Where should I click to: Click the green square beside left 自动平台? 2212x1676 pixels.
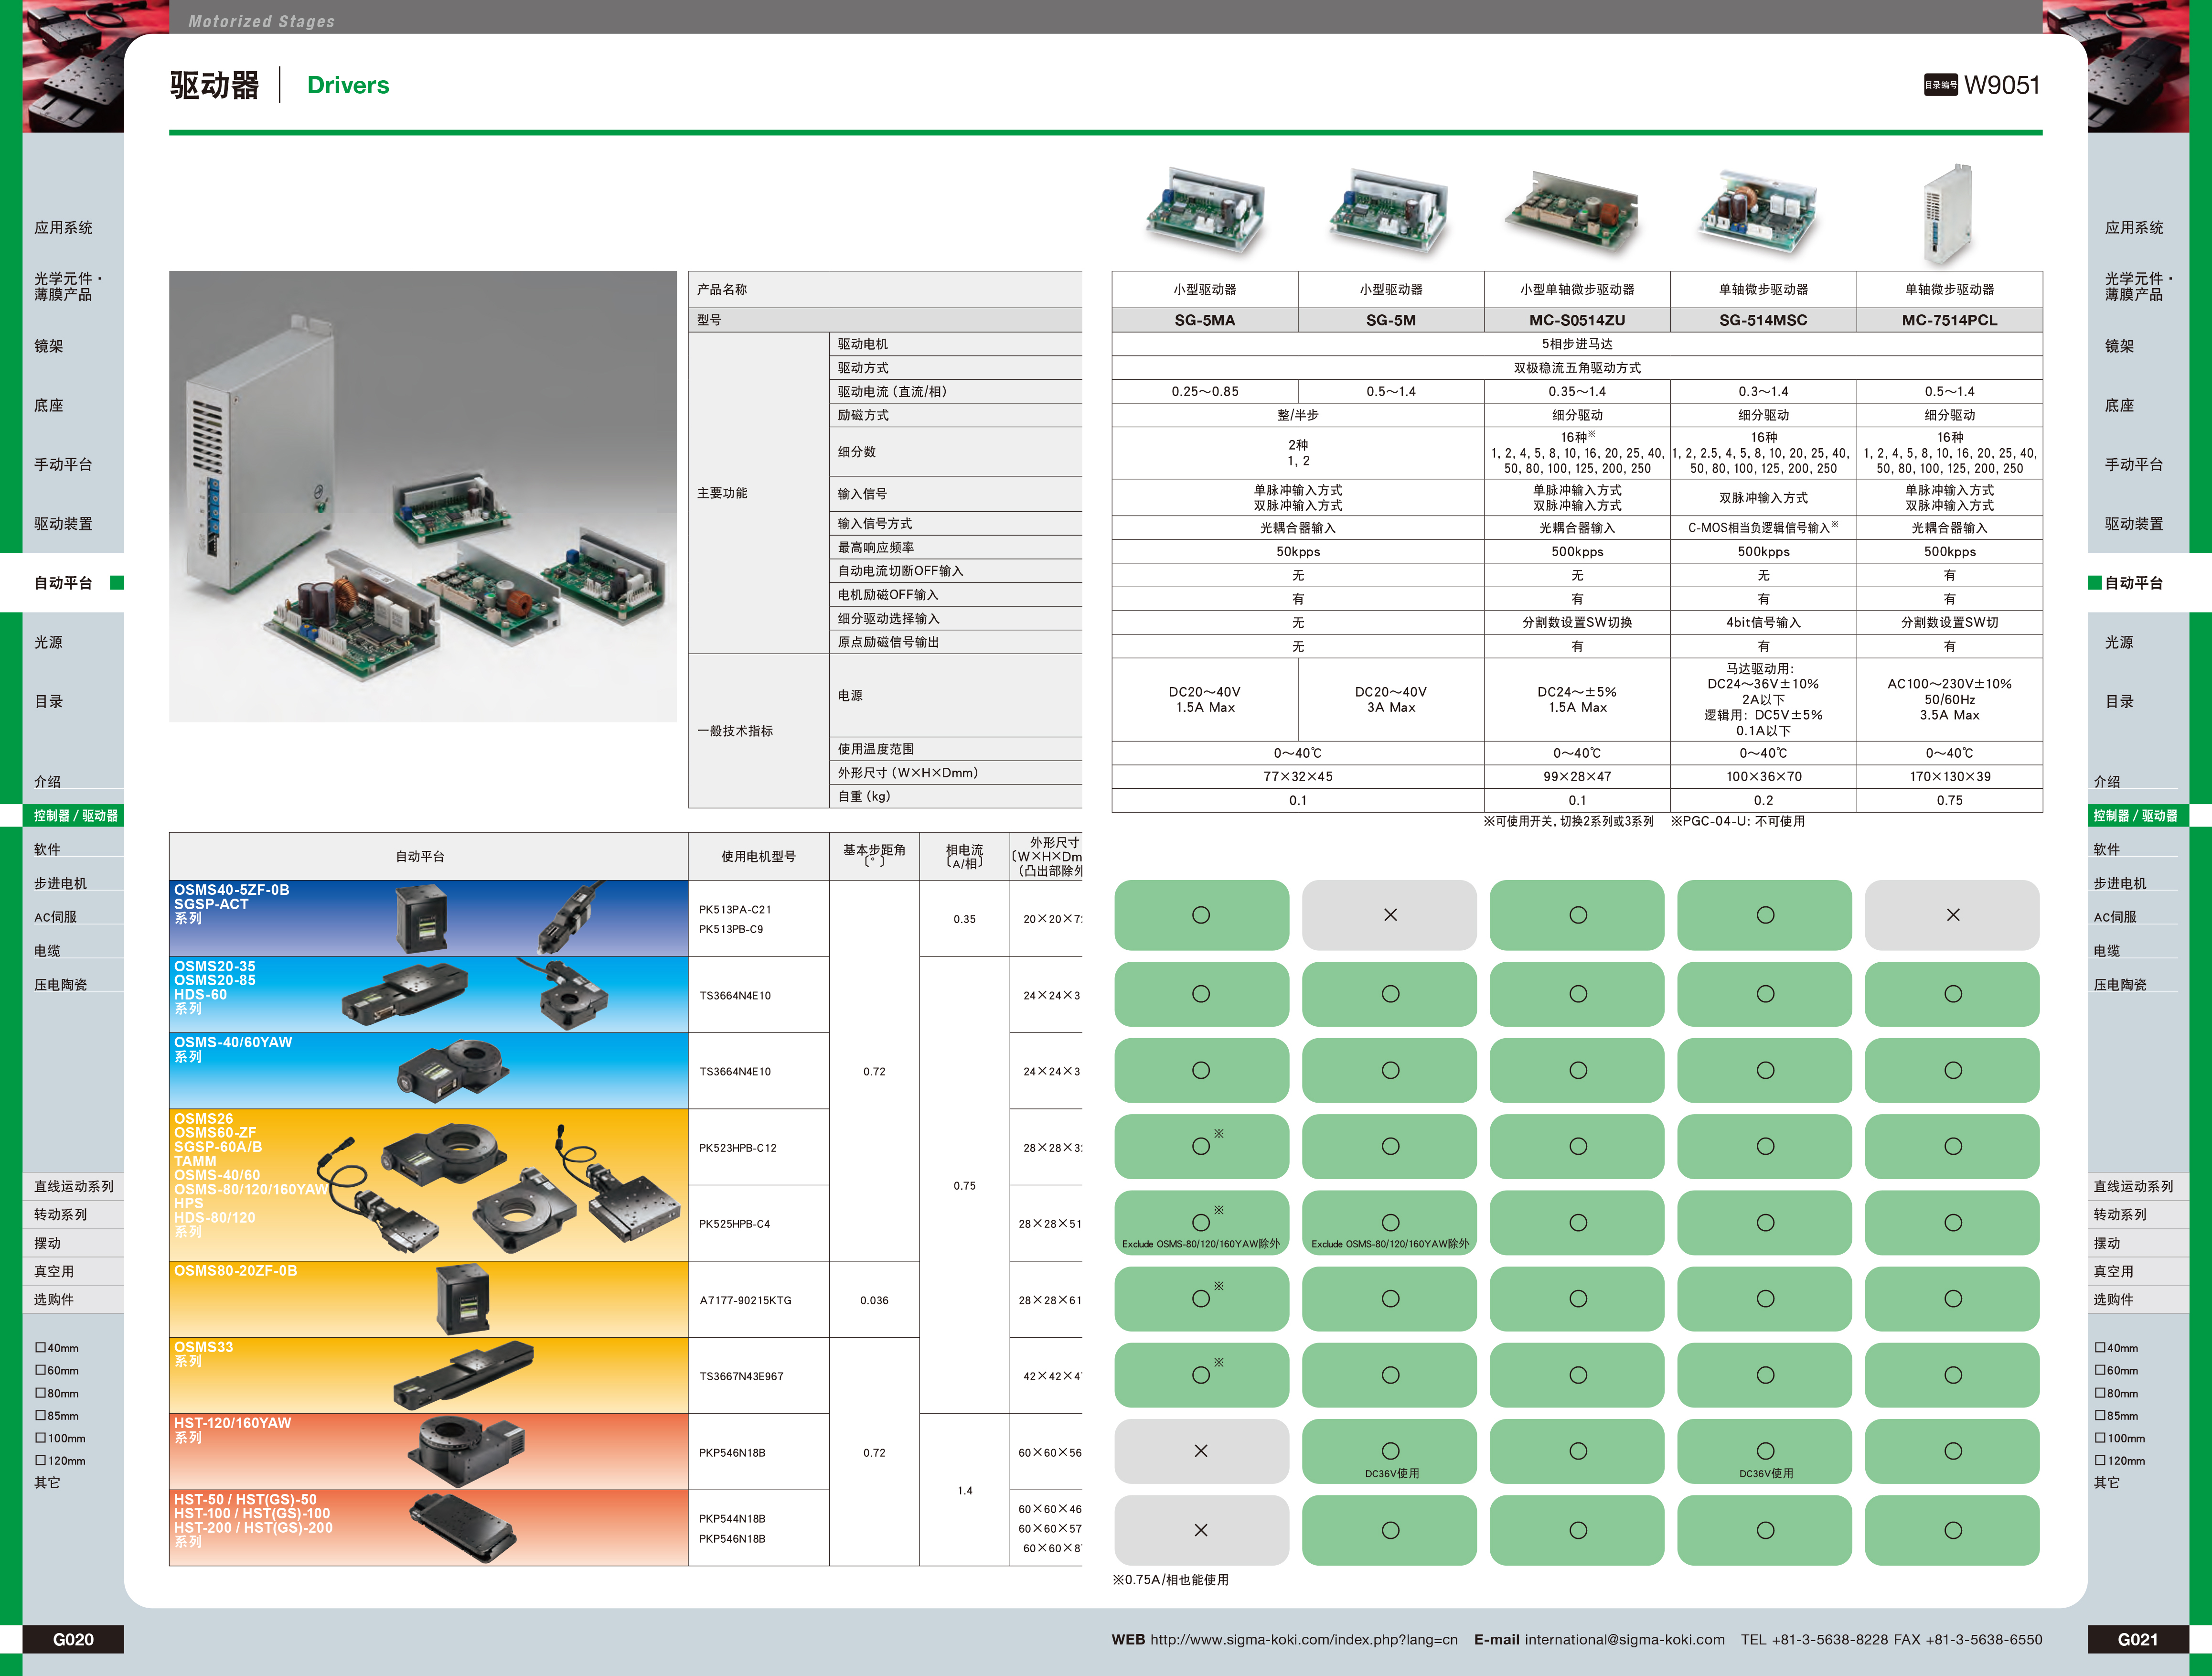[117, 583]
